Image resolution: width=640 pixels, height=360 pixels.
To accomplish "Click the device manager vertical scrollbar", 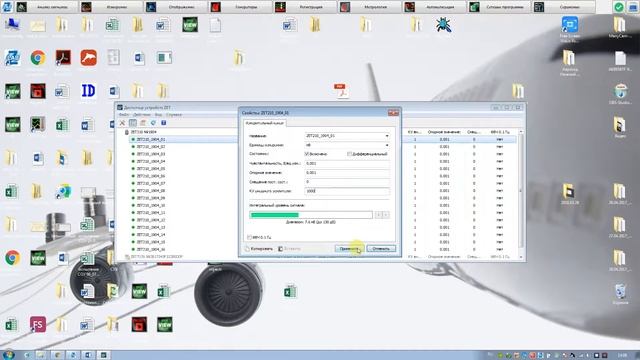I will pyautogui.click(x=521, y=194).
